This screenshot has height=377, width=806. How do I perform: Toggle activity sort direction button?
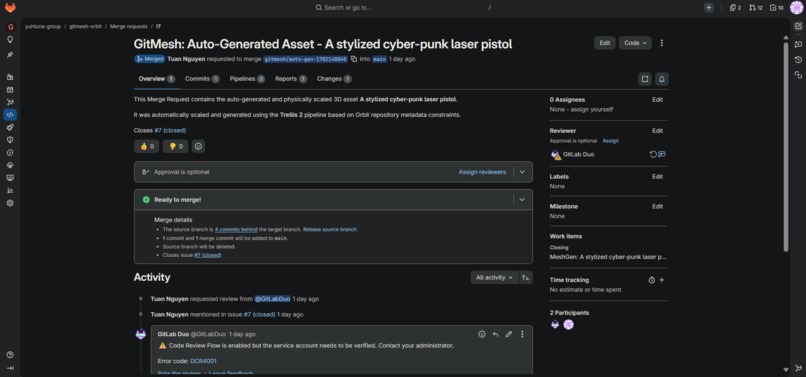(525, 278)
